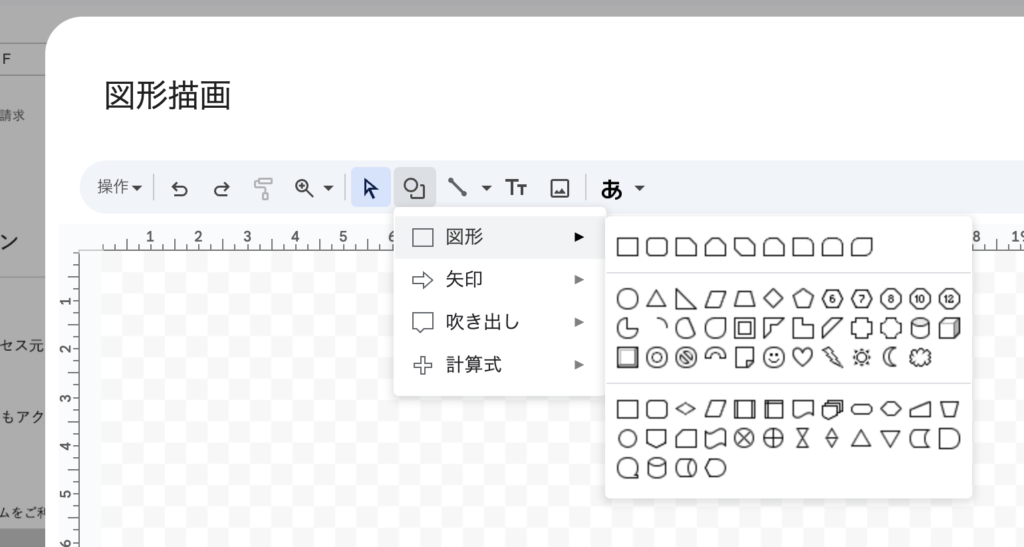This screenshot has height=547, width=1024.
Task: Click the redo arrow in the toolbar
Action: point(222,188)
